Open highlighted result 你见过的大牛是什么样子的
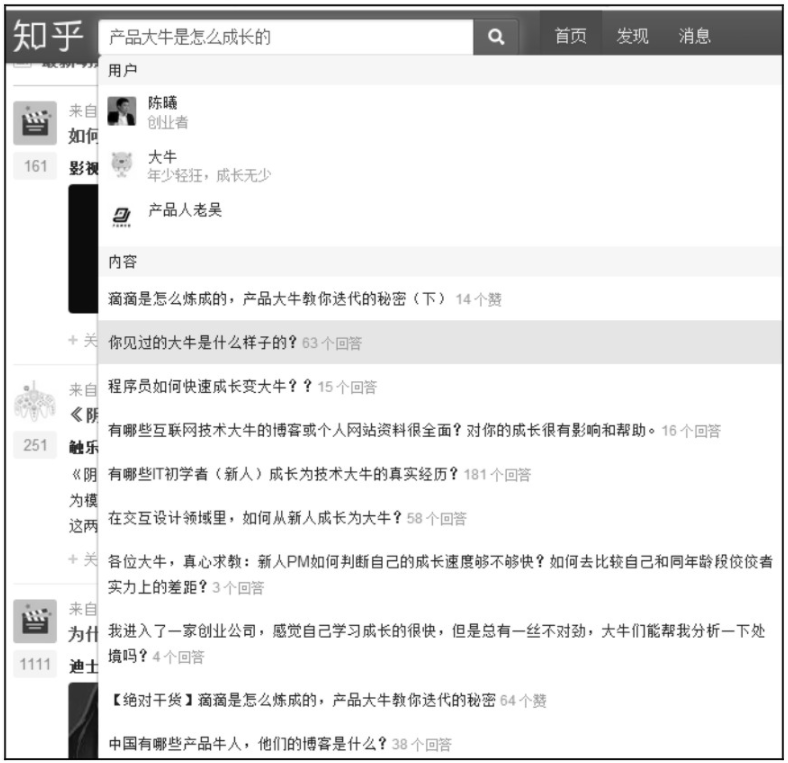This screenshot has height=763, width=788. [x=440, y=342]
